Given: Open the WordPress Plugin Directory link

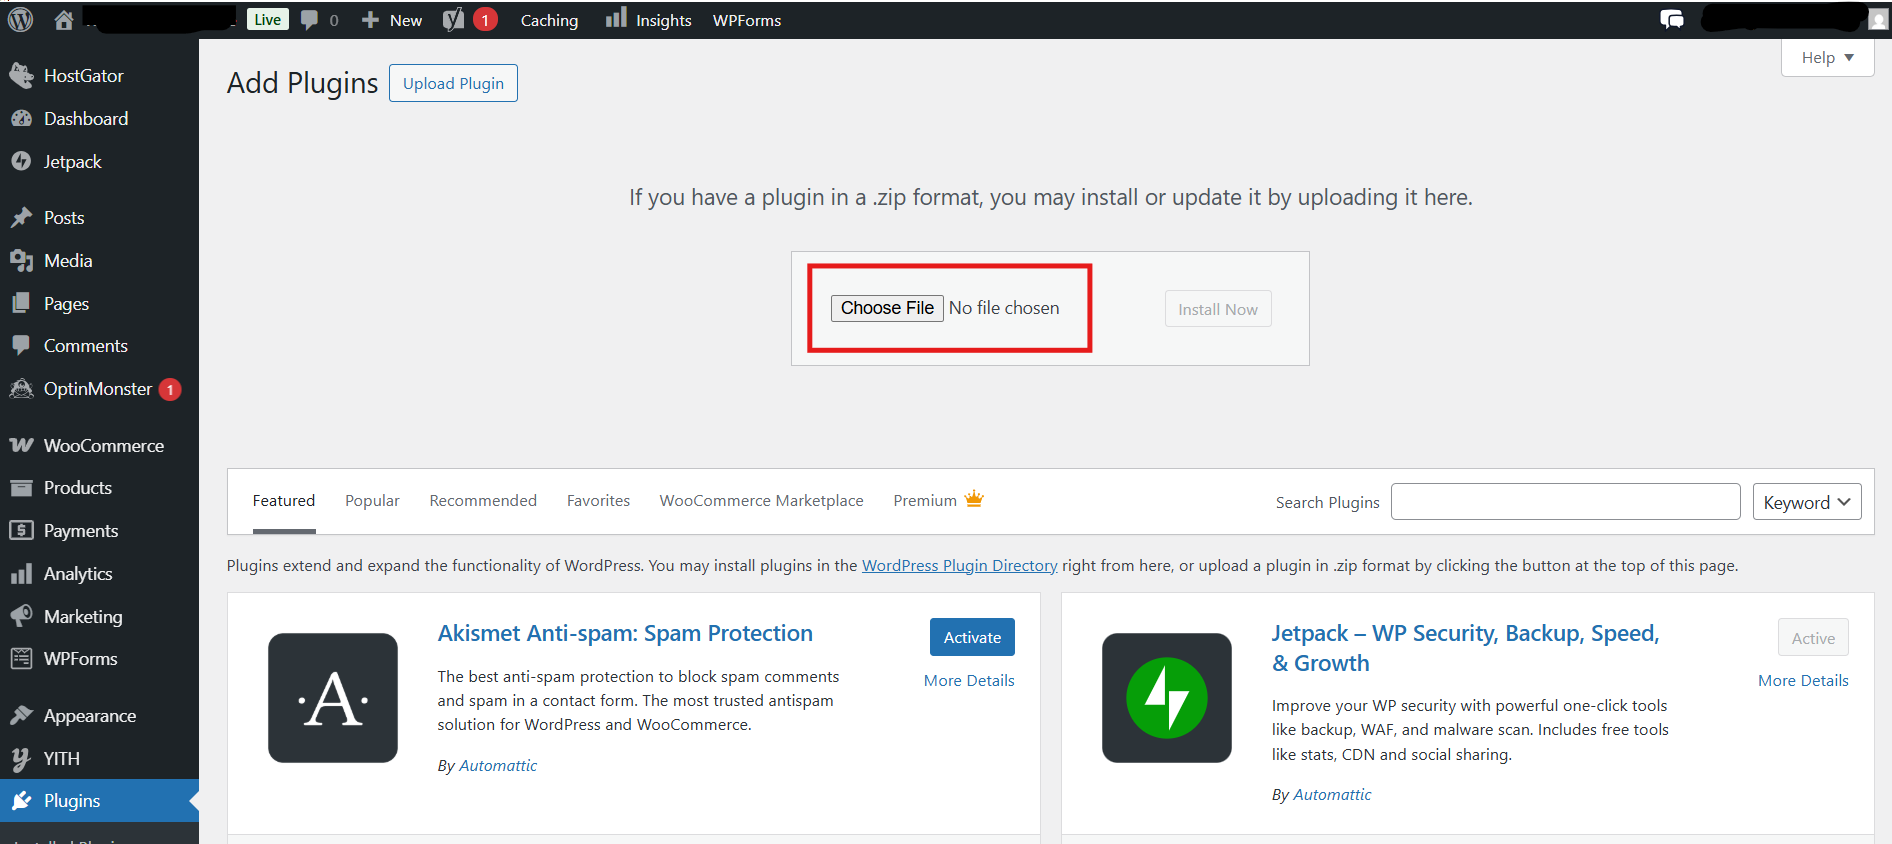Looking at the screenshot, I should click(x=959, y=566).
